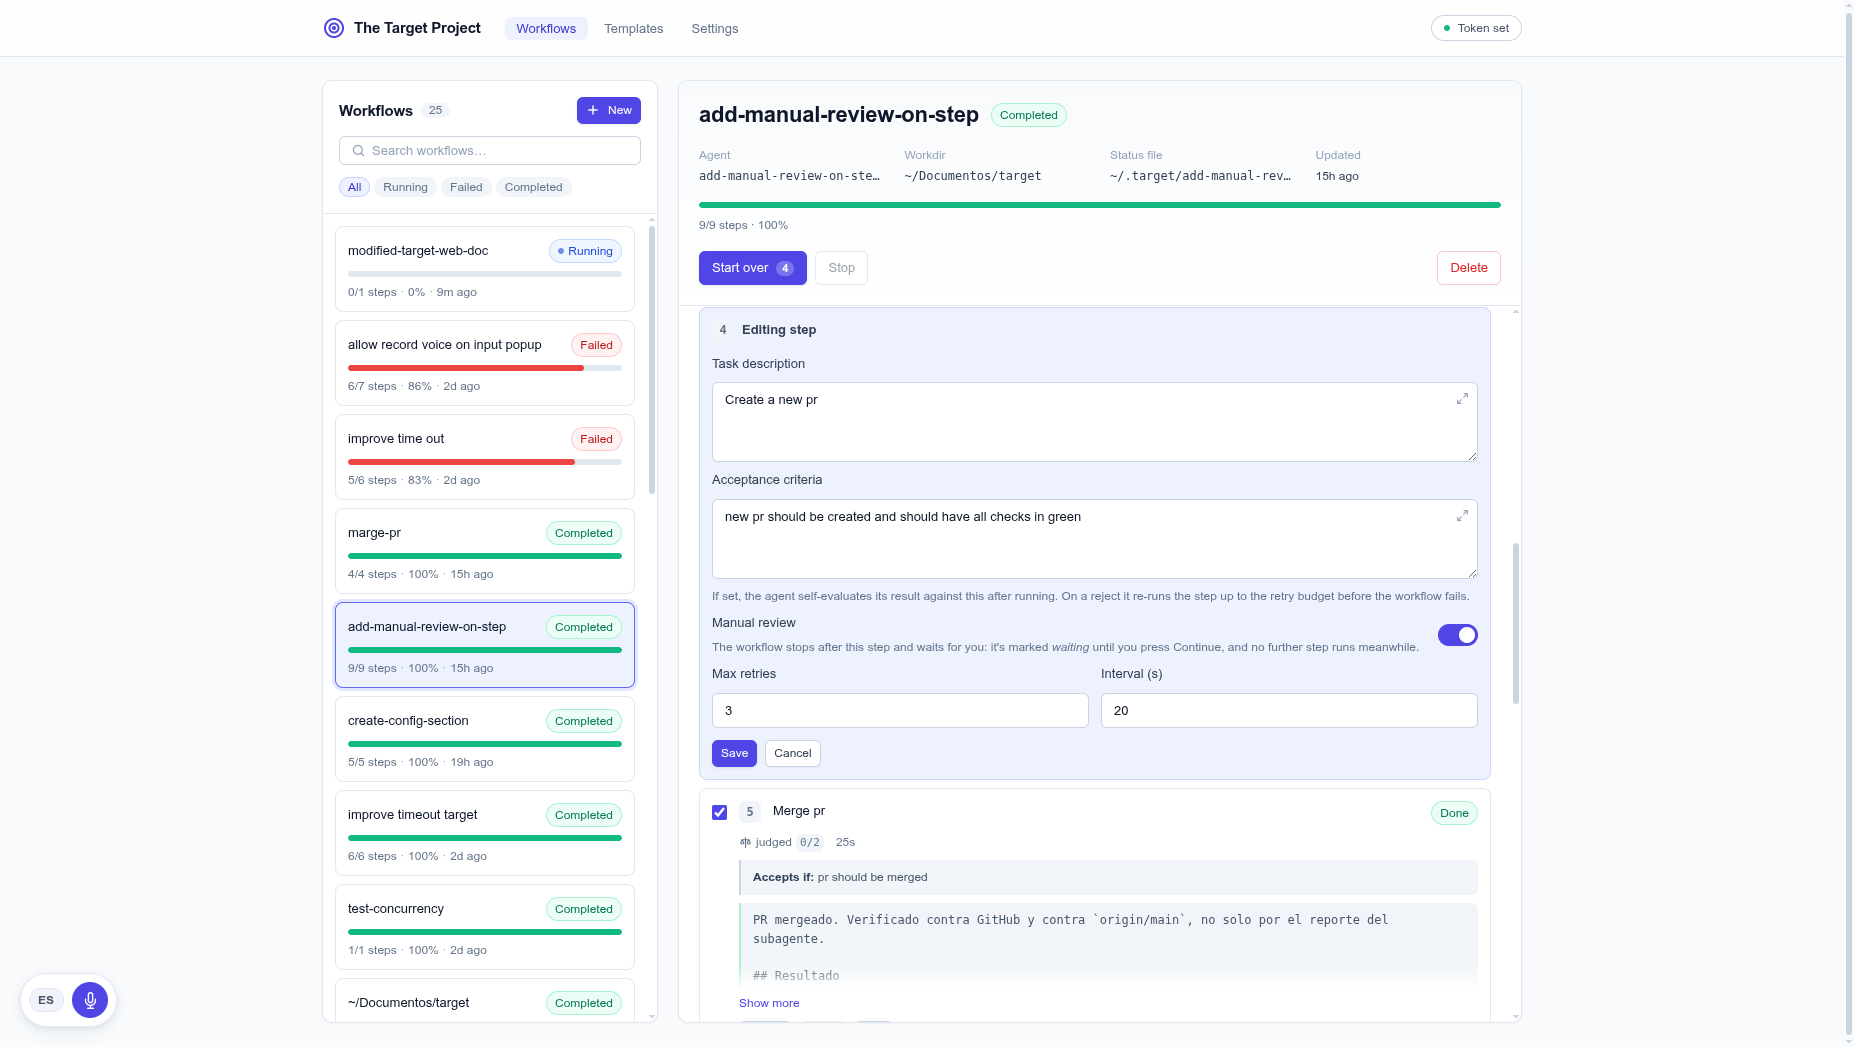Expand the Task description textarea with expand icon
This screenshot has width=1854, height=1047.
coord(1462,398)
